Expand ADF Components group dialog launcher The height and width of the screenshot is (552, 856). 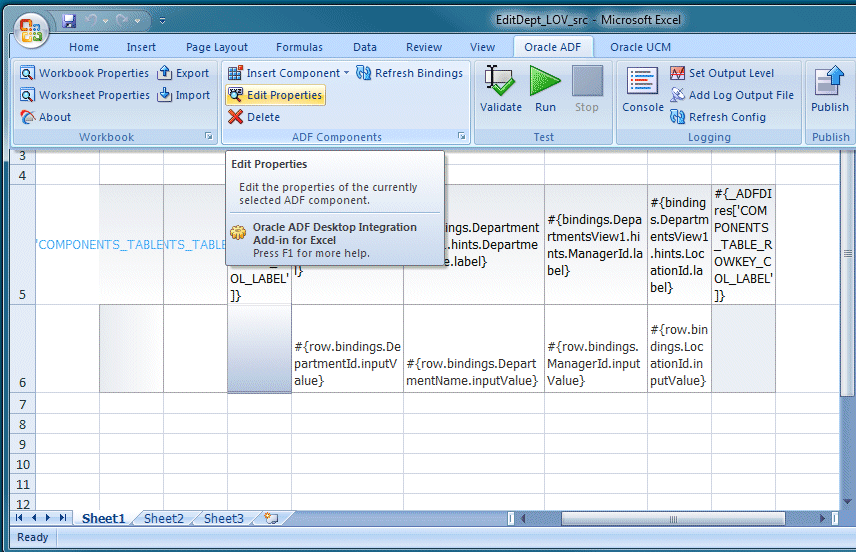coord(461,136)
